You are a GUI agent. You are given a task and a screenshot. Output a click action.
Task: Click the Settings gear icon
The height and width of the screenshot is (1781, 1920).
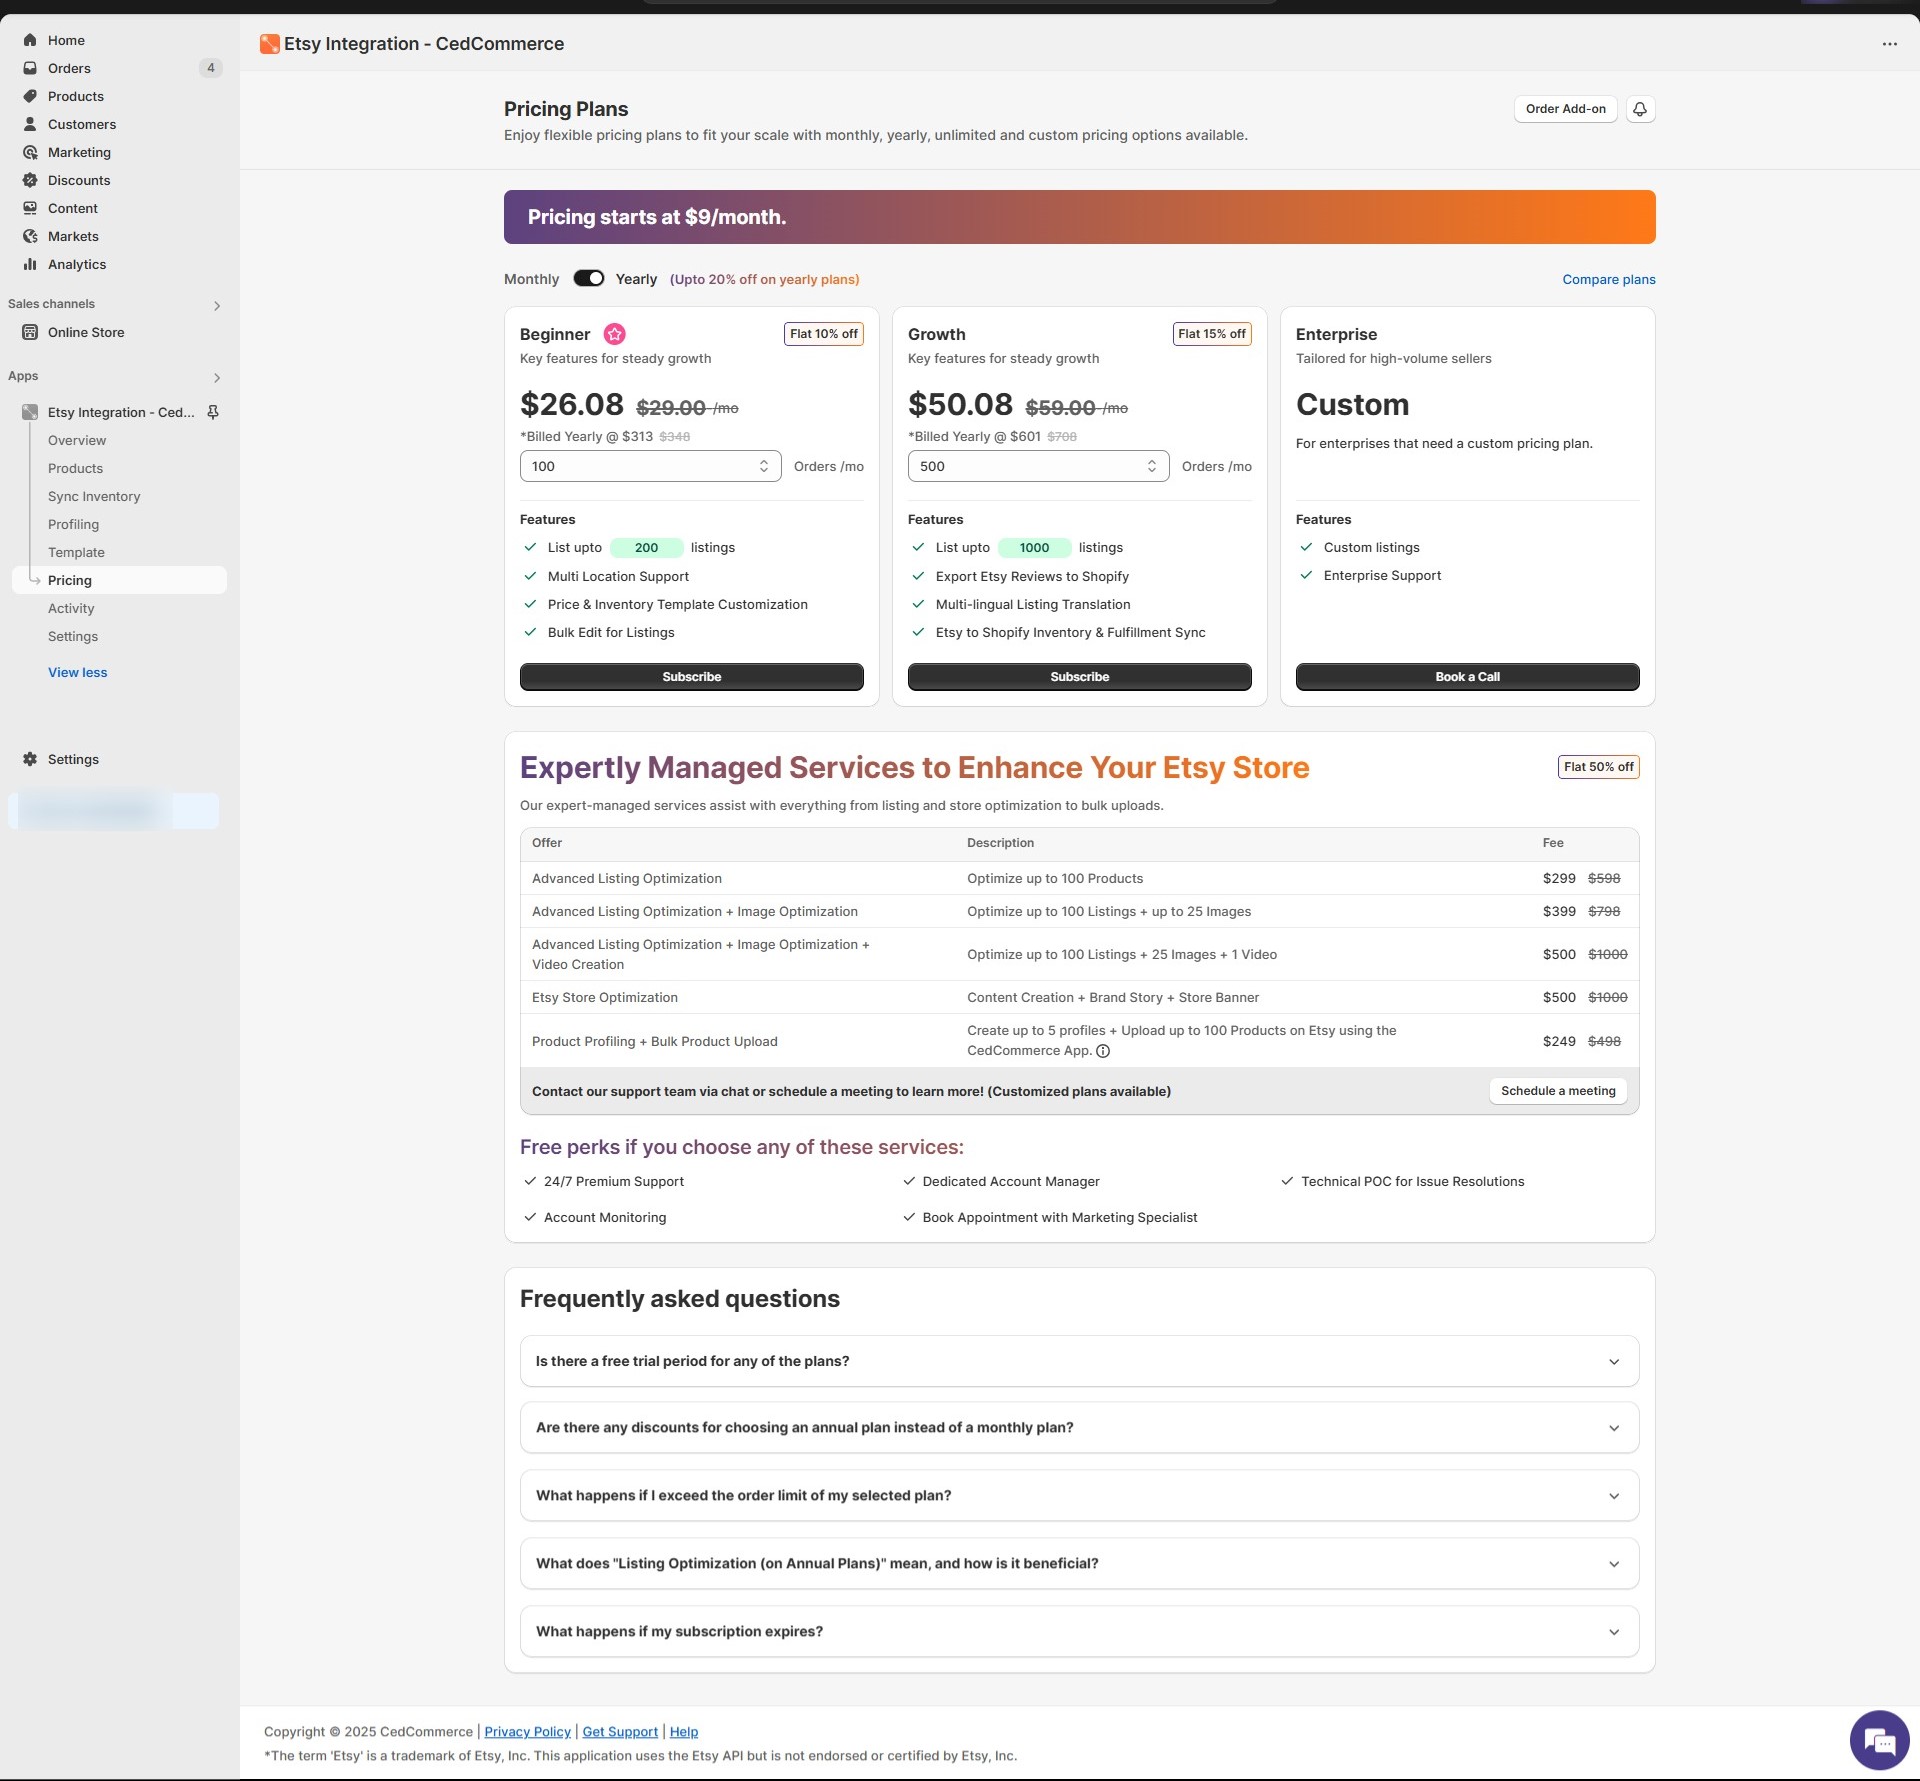(30, 759)
